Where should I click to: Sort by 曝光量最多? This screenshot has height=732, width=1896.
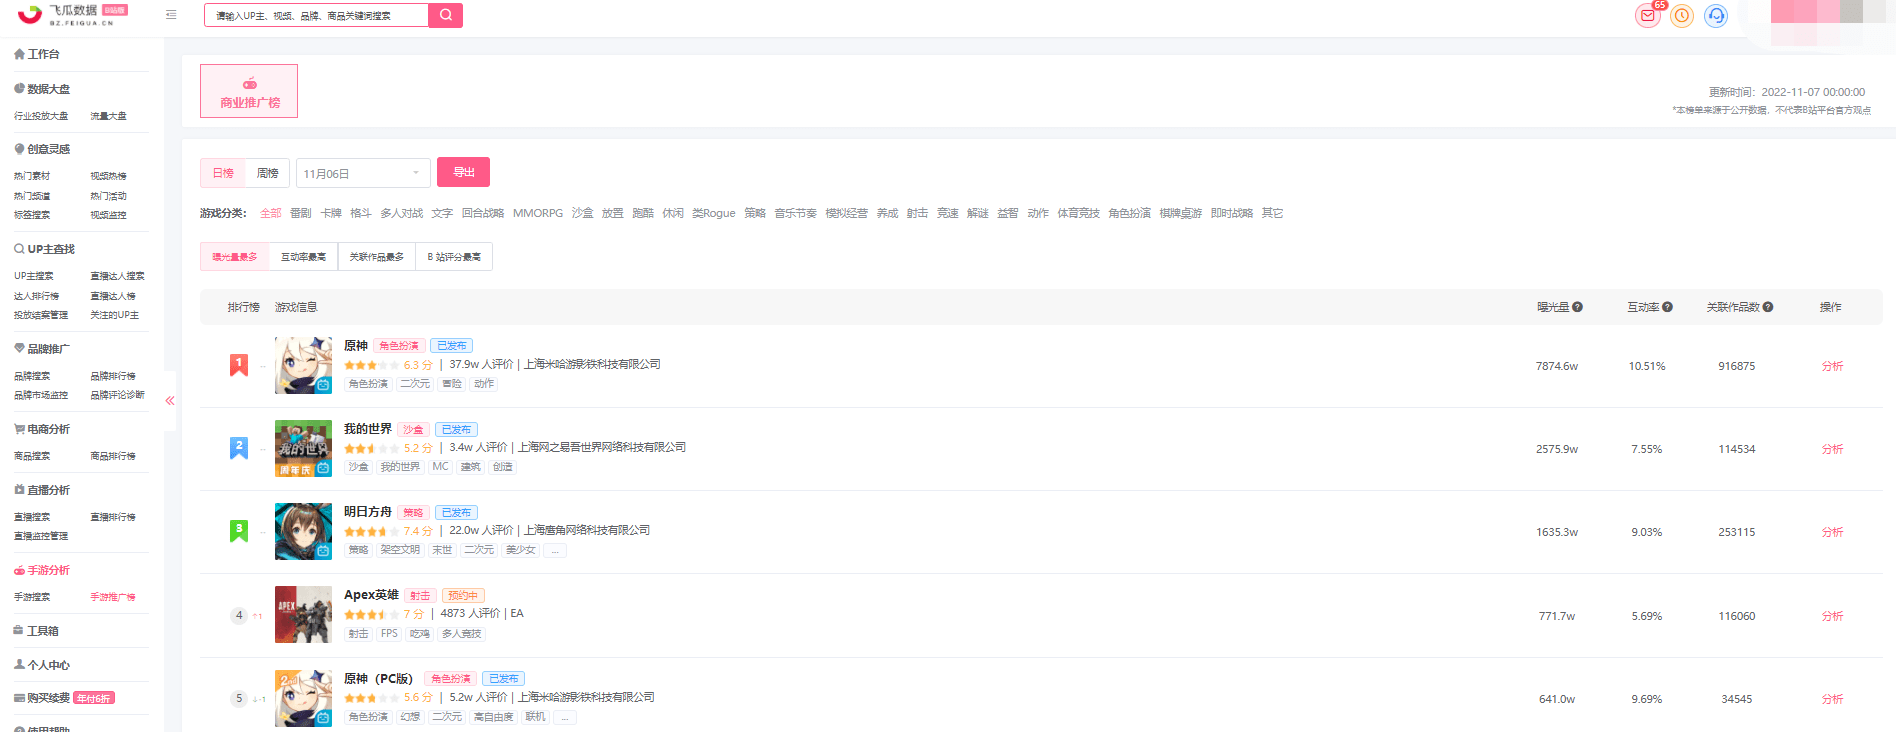(234, 257)
